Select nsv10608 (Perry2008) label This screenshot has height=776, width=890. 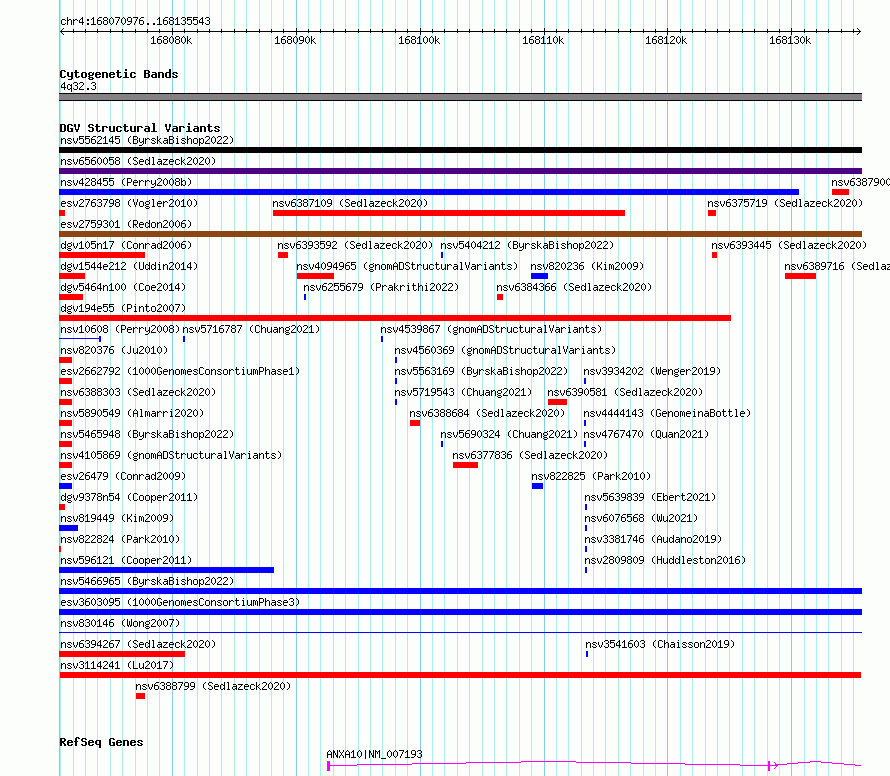click(120, 329)
